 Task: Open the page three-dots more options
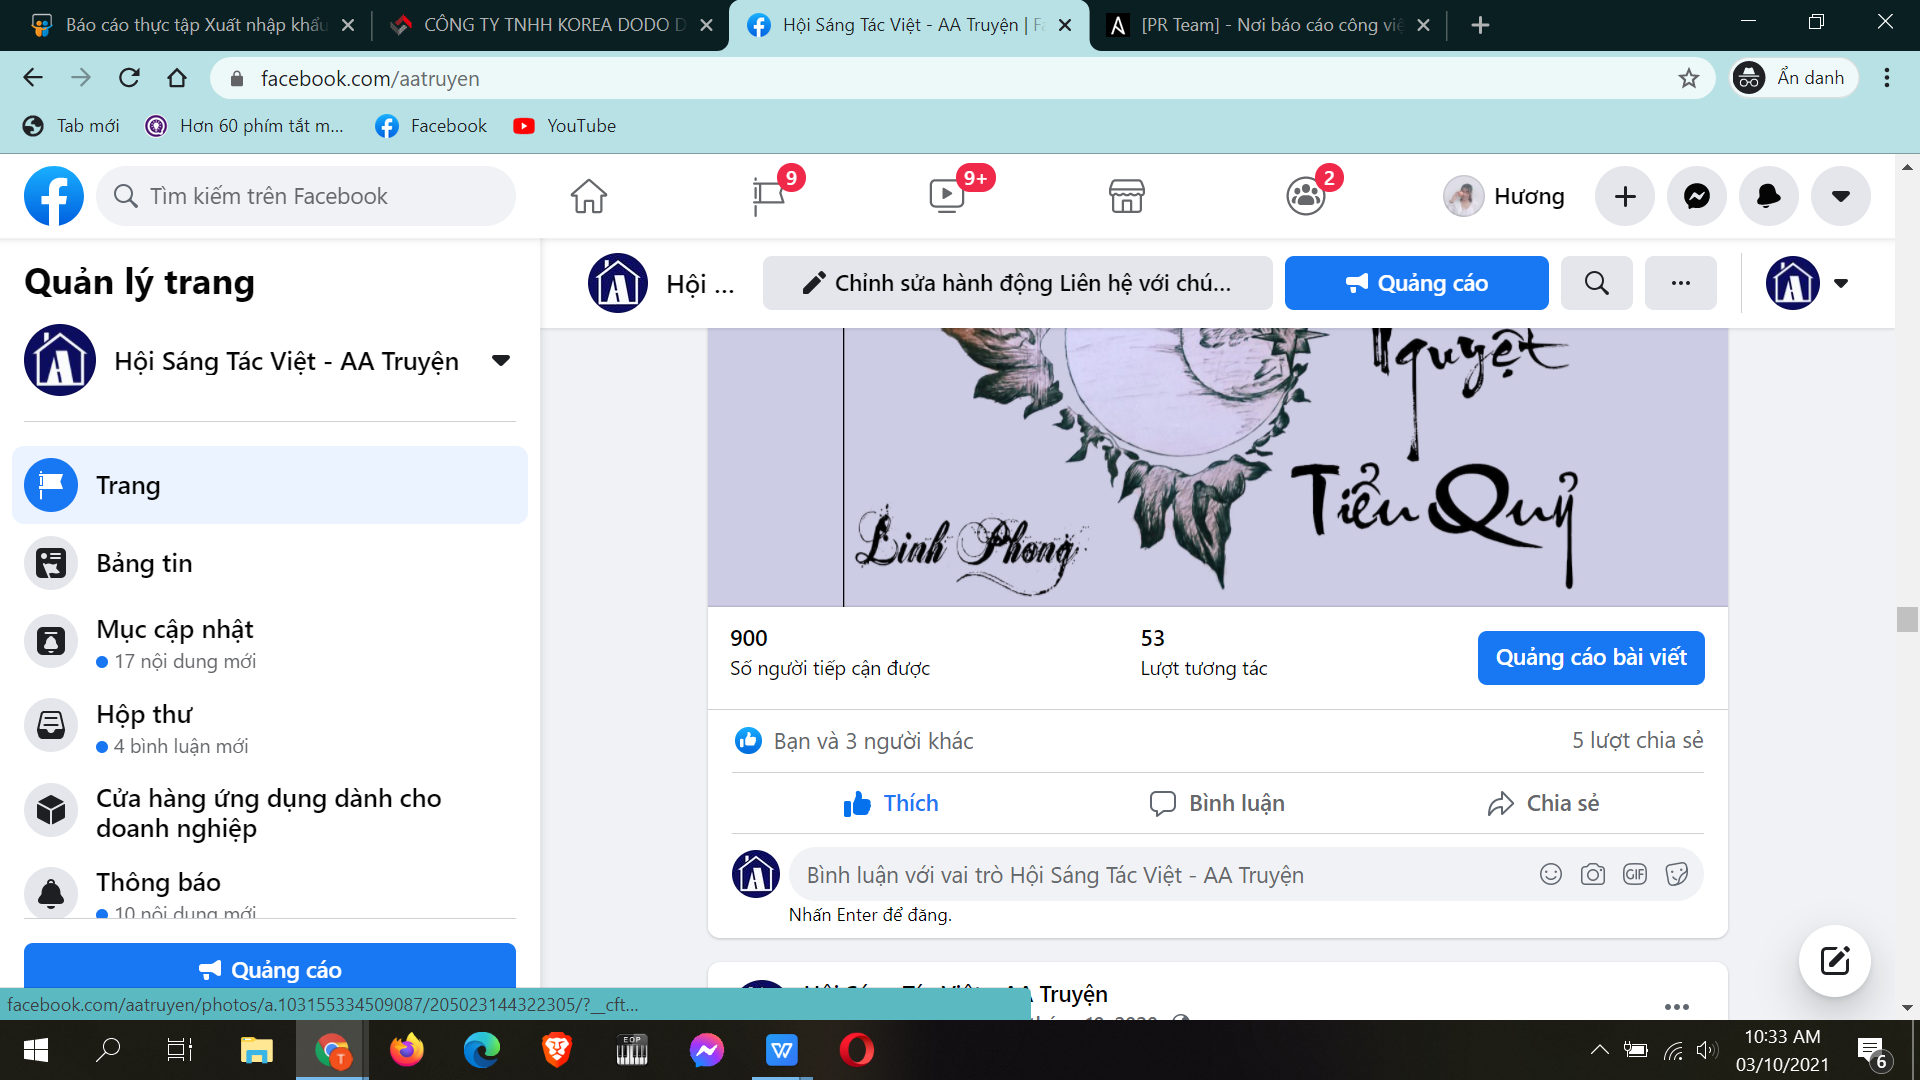1681,283
